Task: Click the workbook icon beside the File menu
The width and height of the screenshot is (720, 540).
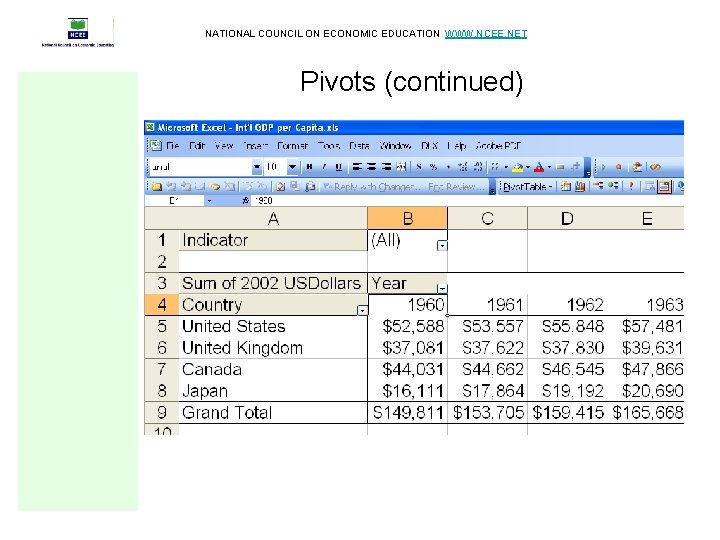Action: pyautogui.click(x=156, y=146)
